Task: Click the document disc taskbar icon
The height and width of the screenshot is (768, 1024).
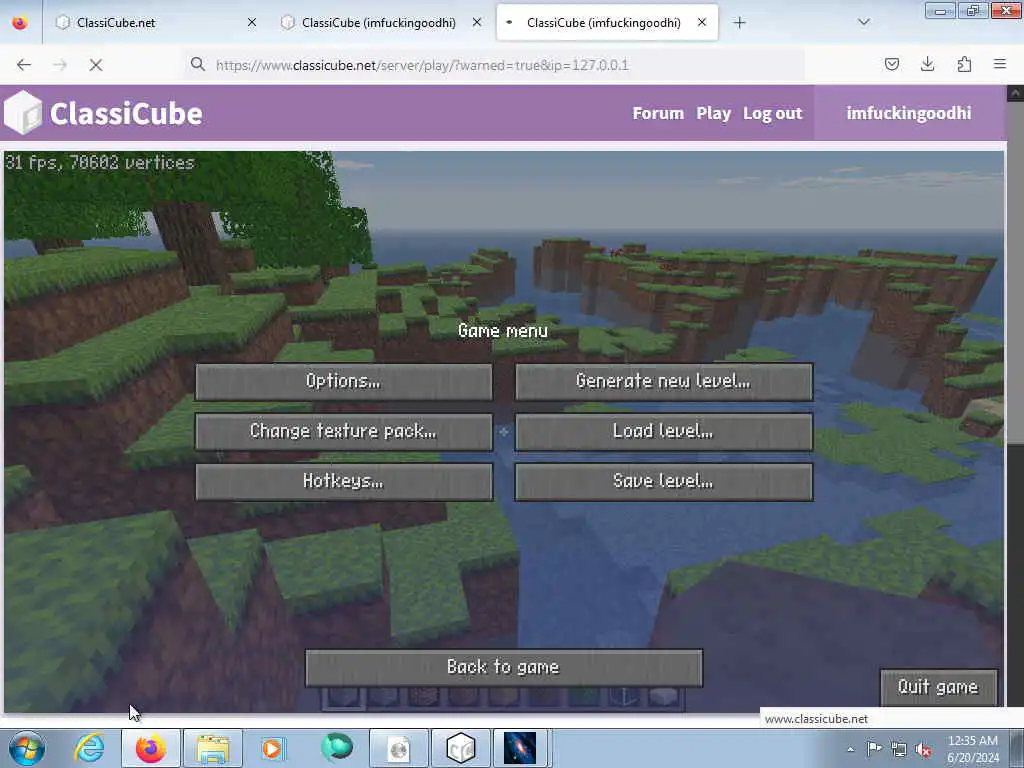Action: tap(399, 748)
